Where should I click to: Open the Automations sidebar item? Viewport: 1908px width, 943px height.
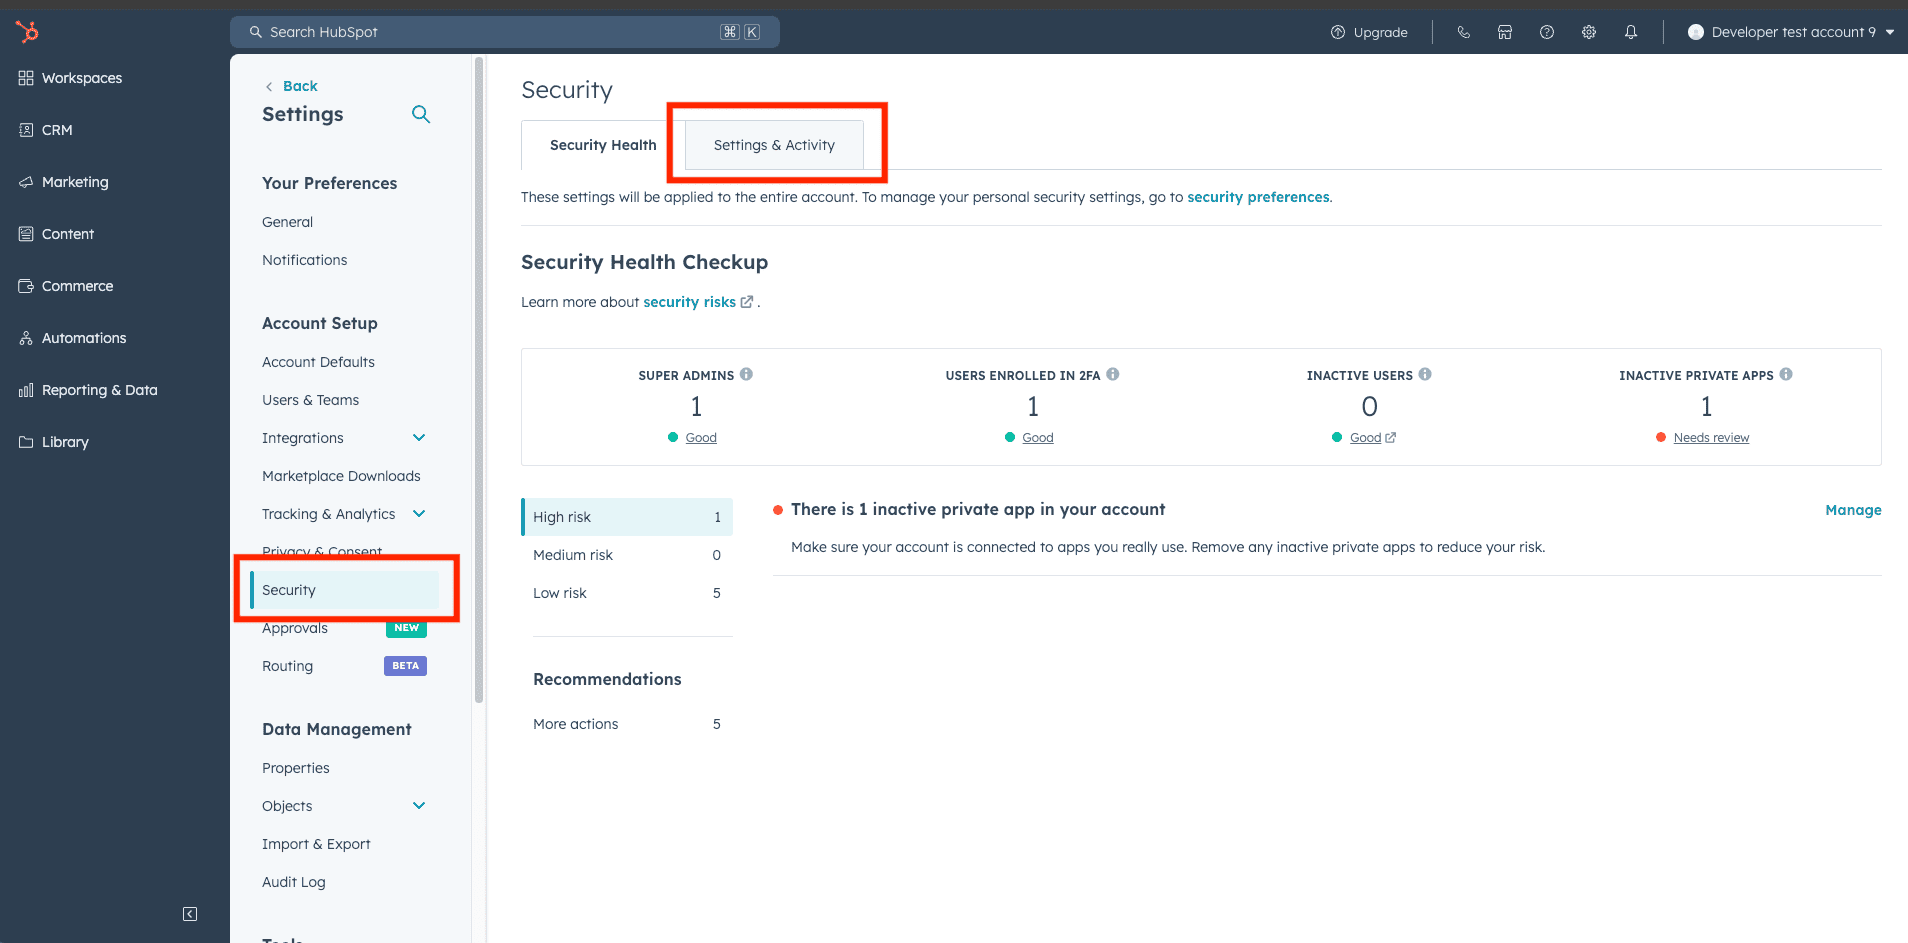83,338
